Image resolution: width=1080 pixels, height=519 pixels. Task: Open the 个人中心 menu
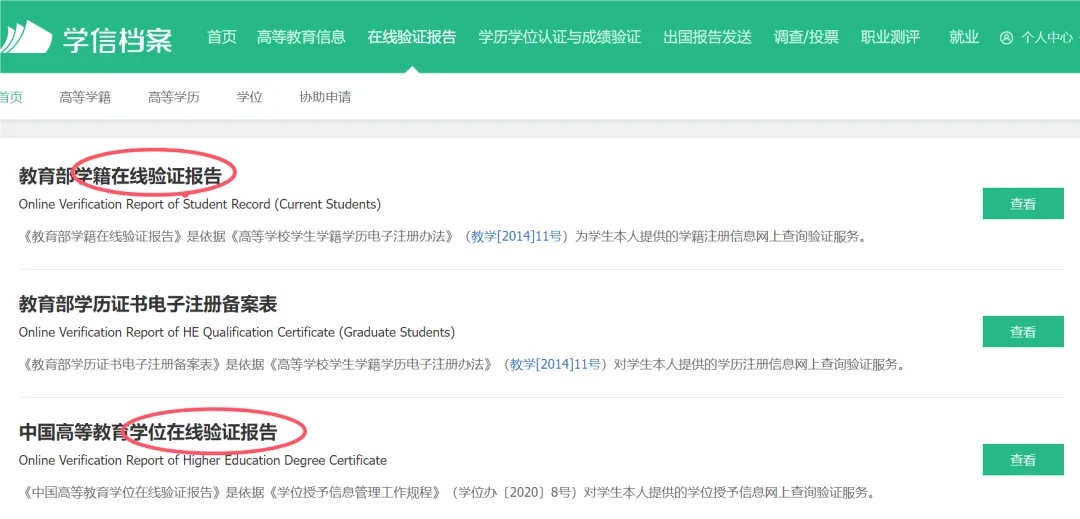1046,37
